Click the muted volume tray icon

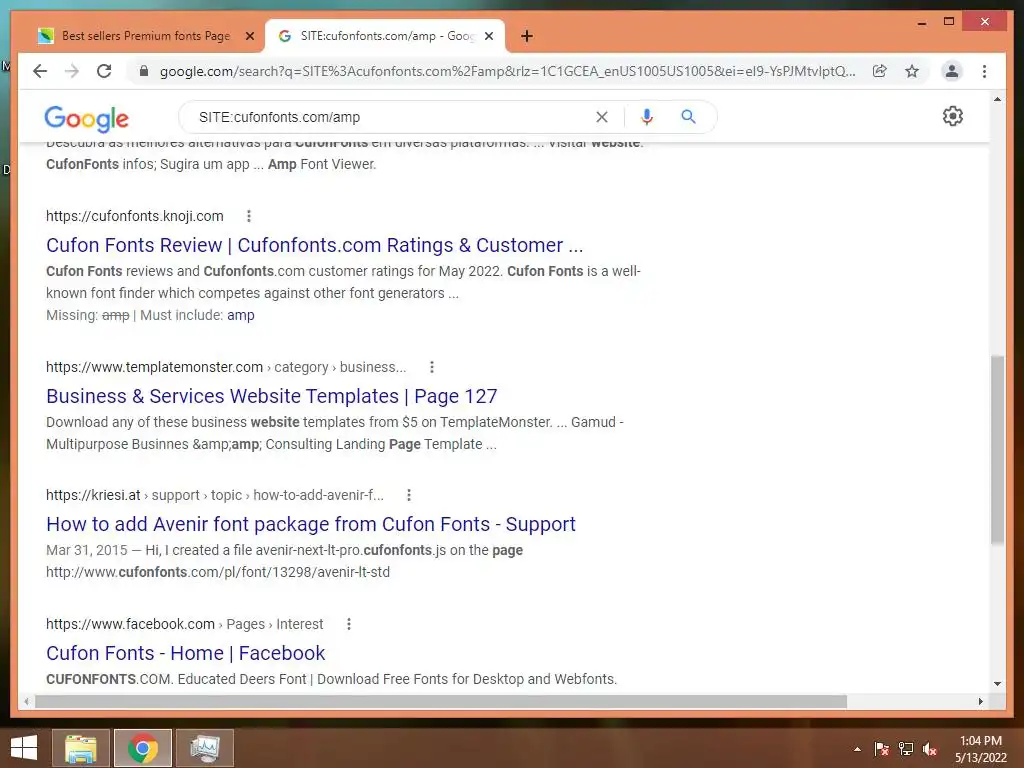pyautogui.click(x=930, y=749)
